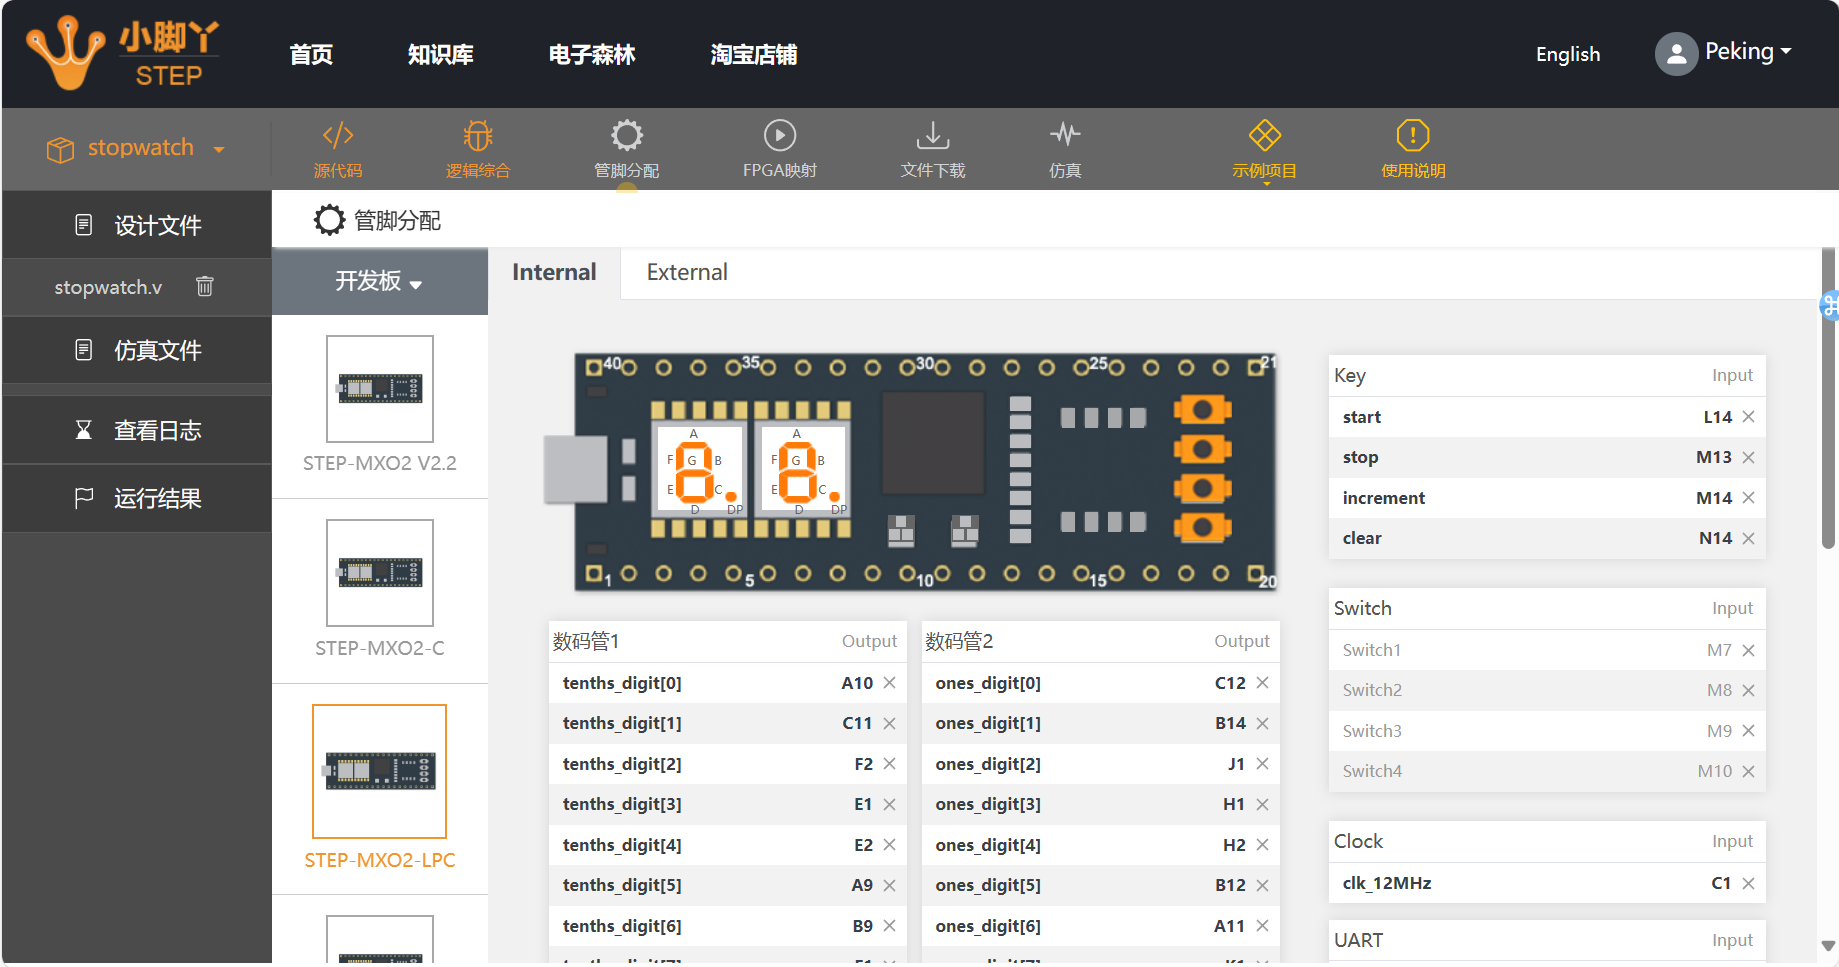Image resolution: width=1839 pixels, height=967 pixels.
Task: Remove tenths_digit[0] pin A10 assignment
Action: (889, 683)
